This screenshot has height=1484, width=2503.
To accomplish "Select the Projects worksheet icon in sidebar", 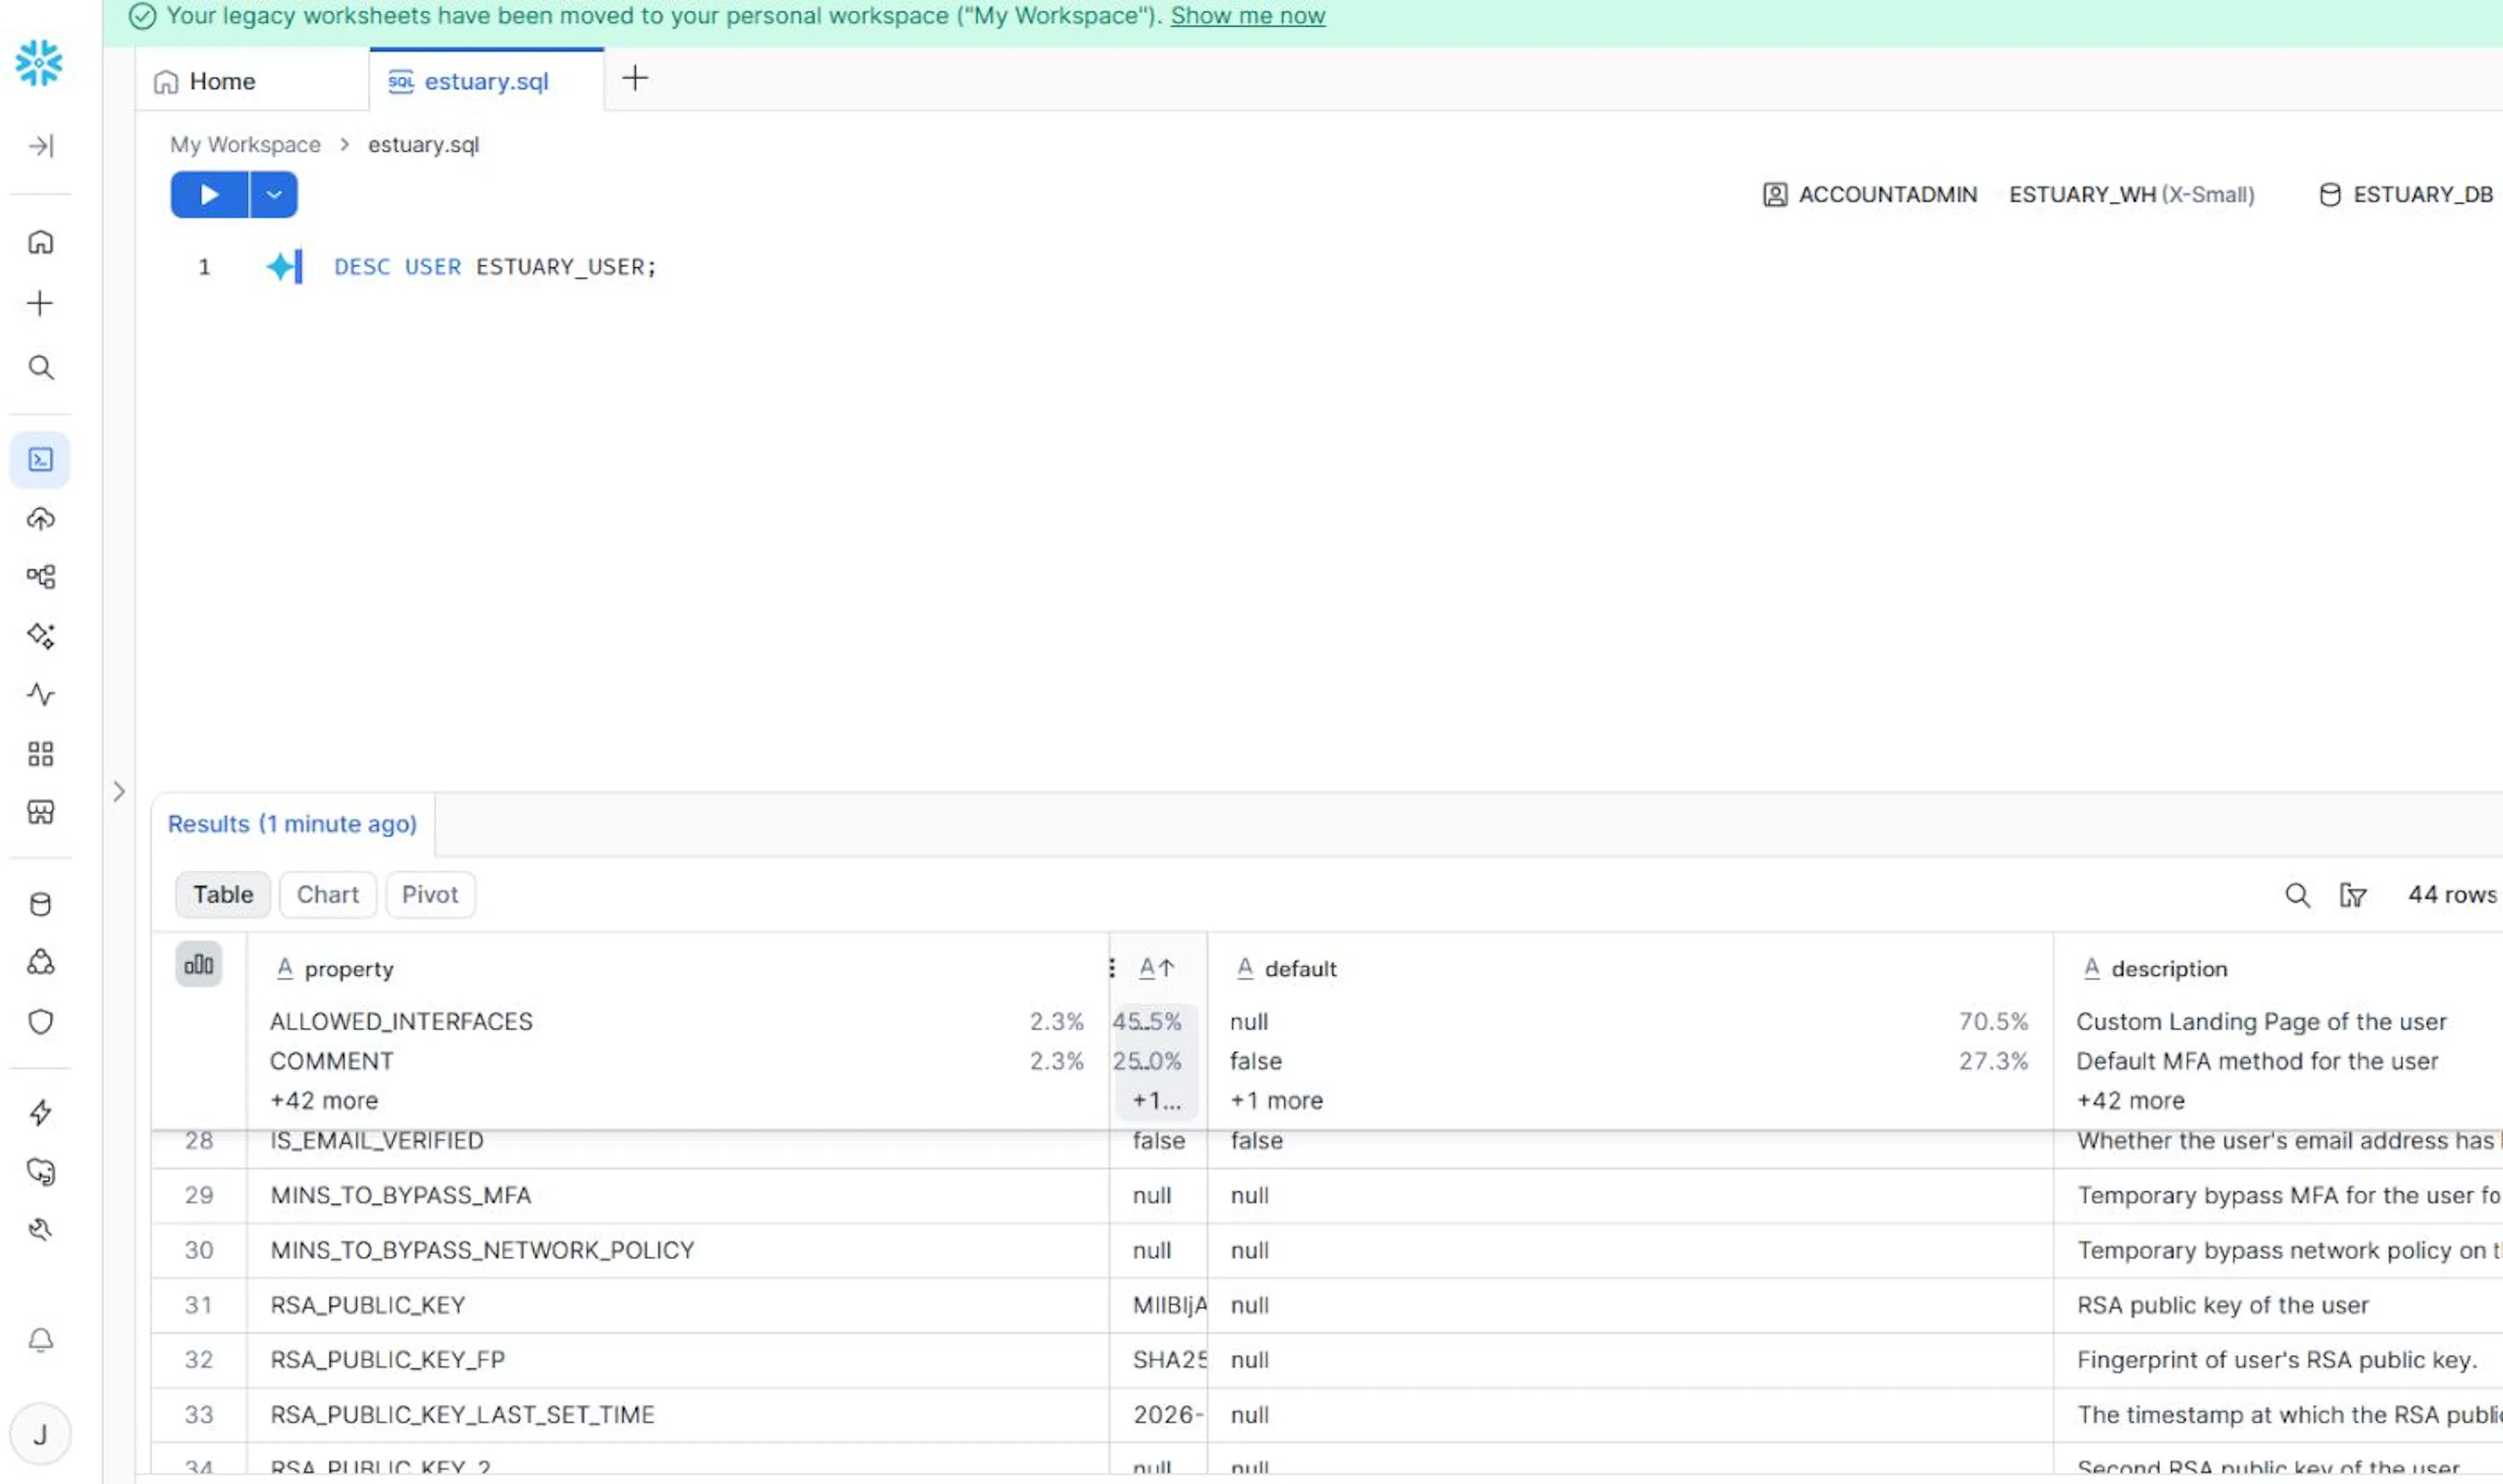I will (x=40, y=460).
